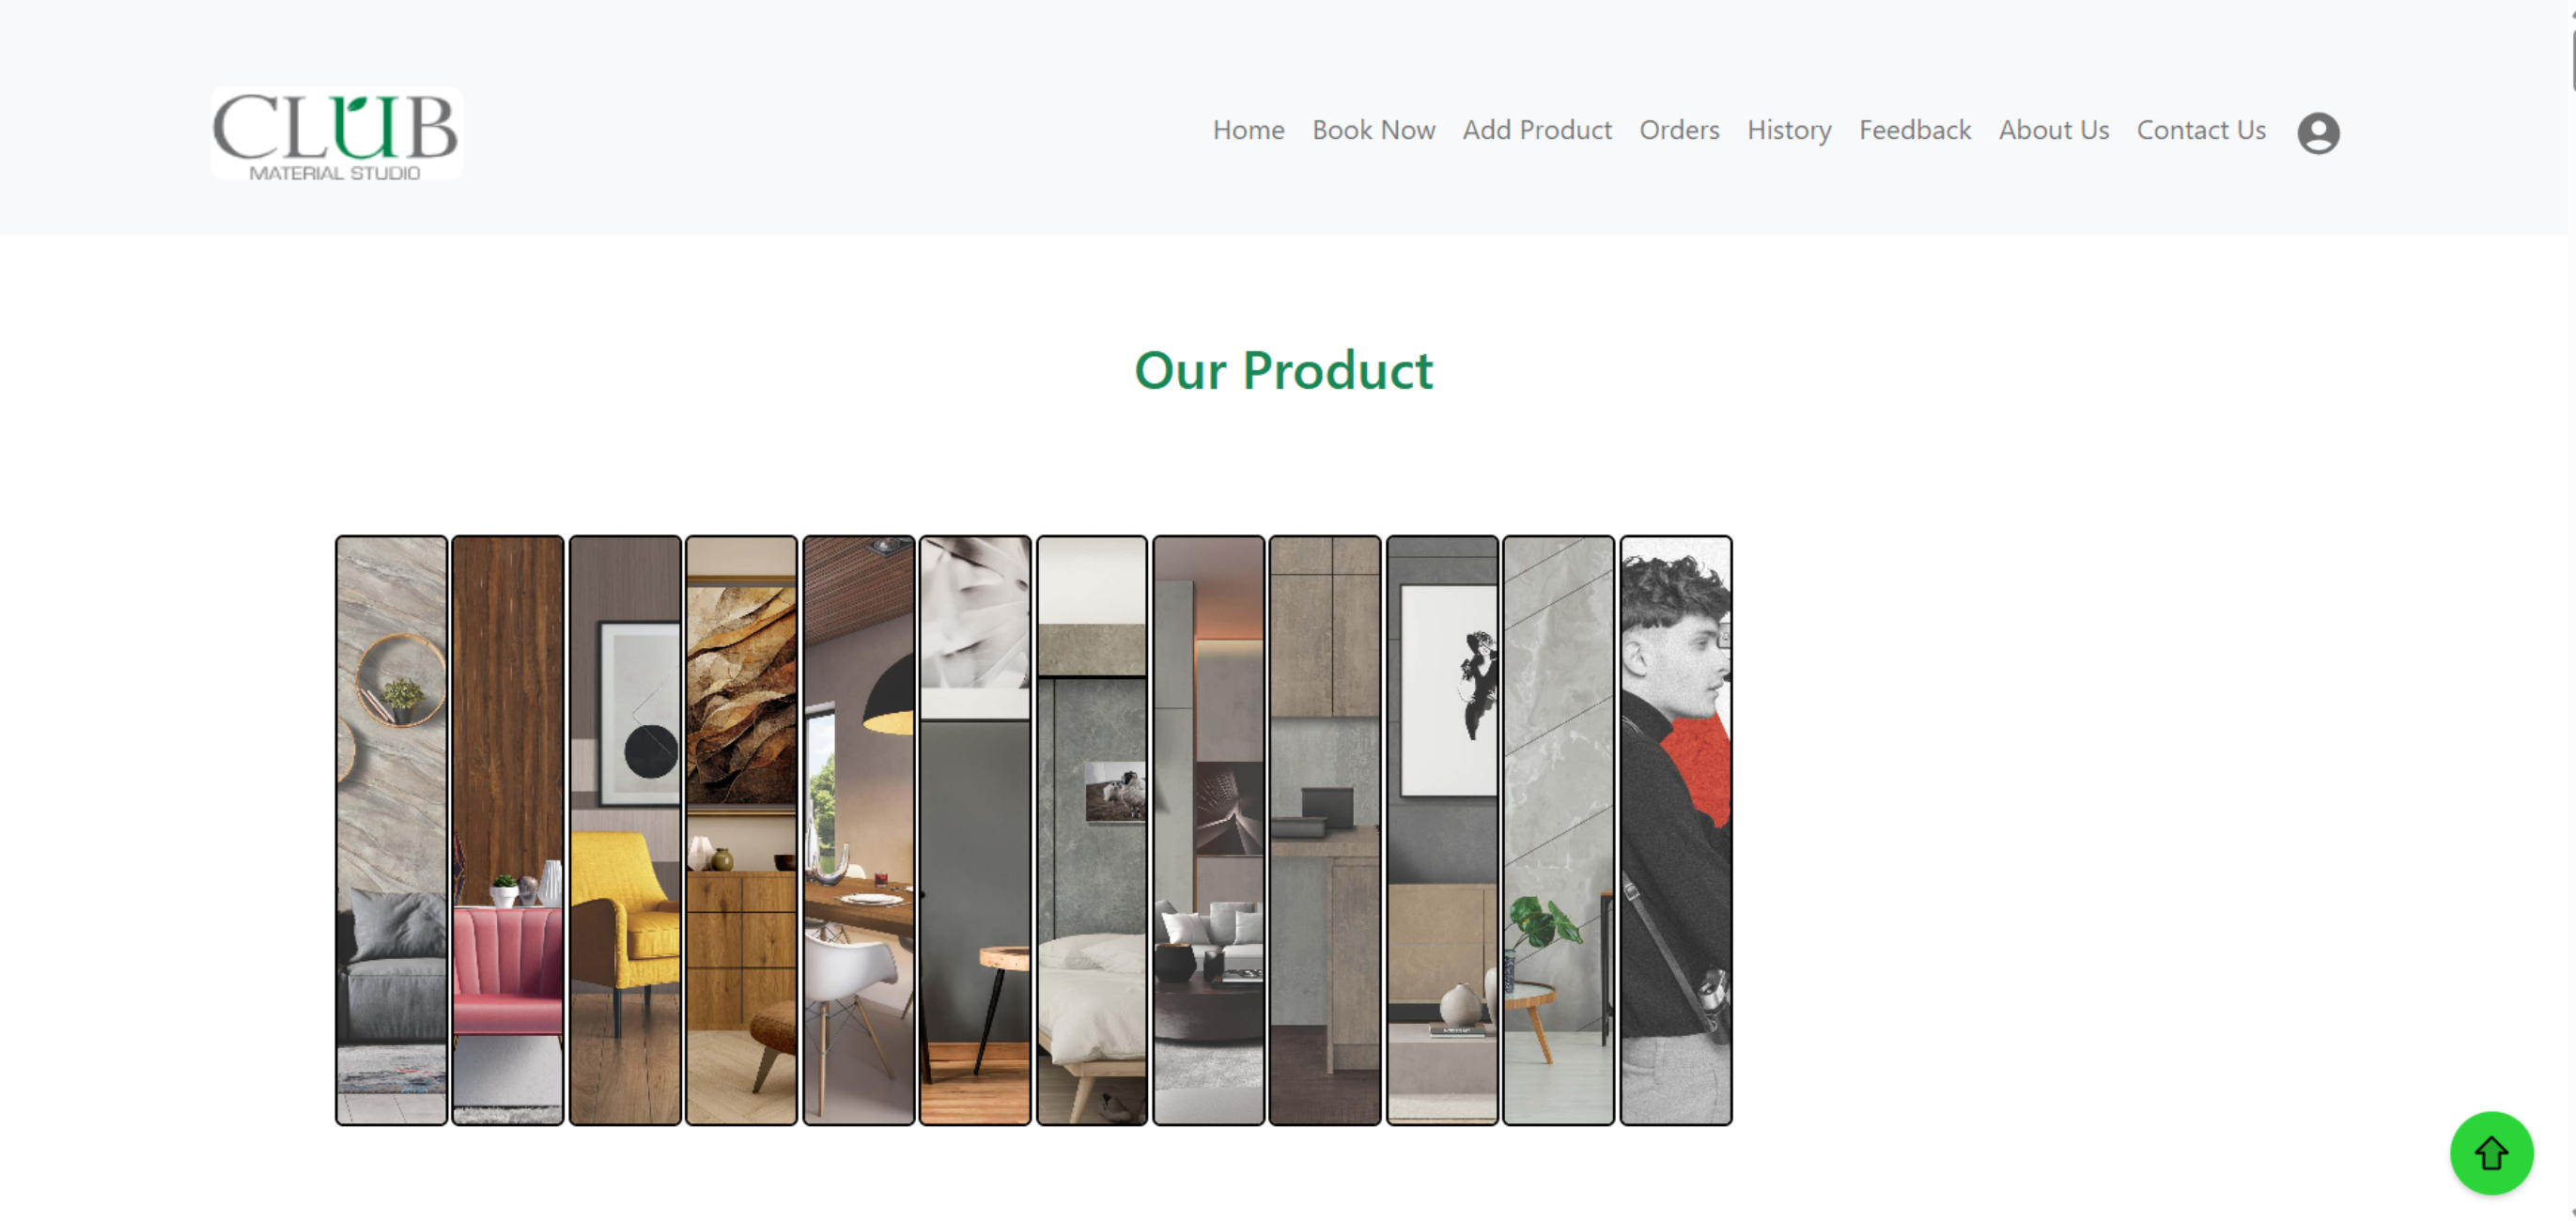
Task: Go to the About Us page
Action: pyautogui.click(x=2054, y=130)
